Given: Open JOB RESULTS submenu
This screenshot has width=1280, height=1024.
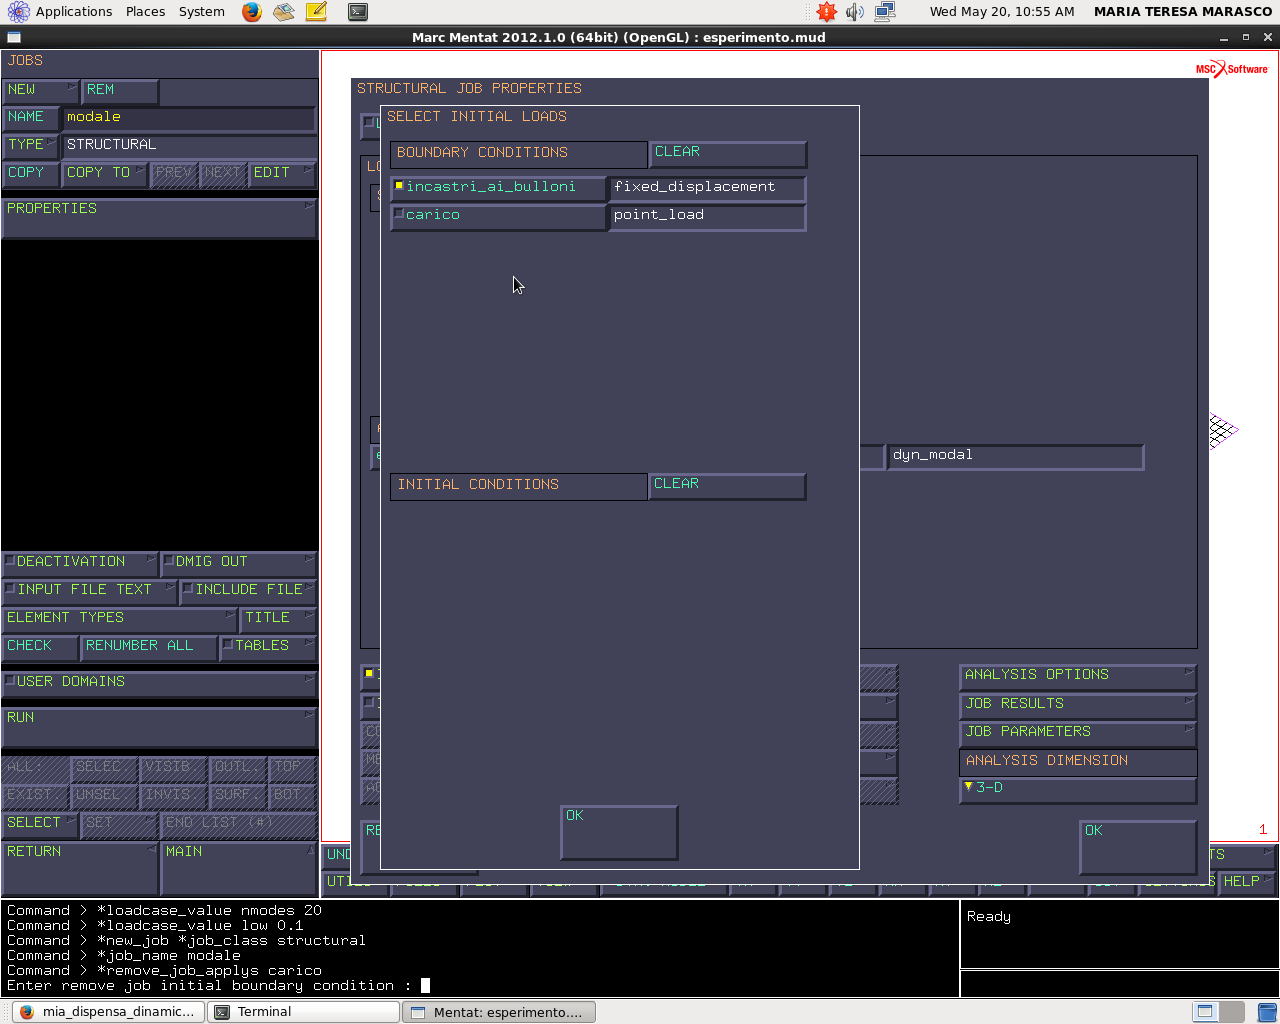Looking at the screenshot, I should tap(1077, 705).
